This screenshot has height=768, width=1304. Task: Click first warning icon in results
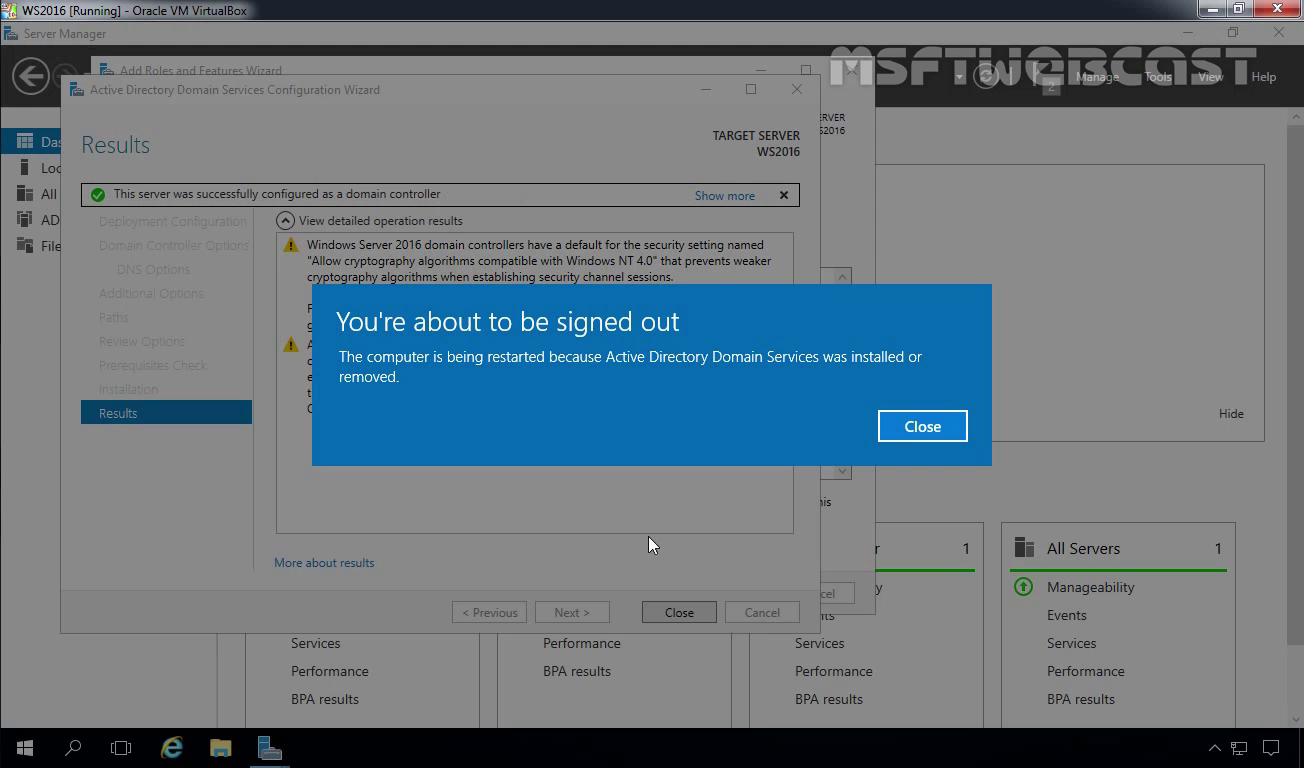pyautogui.click(x=291, y=245)
